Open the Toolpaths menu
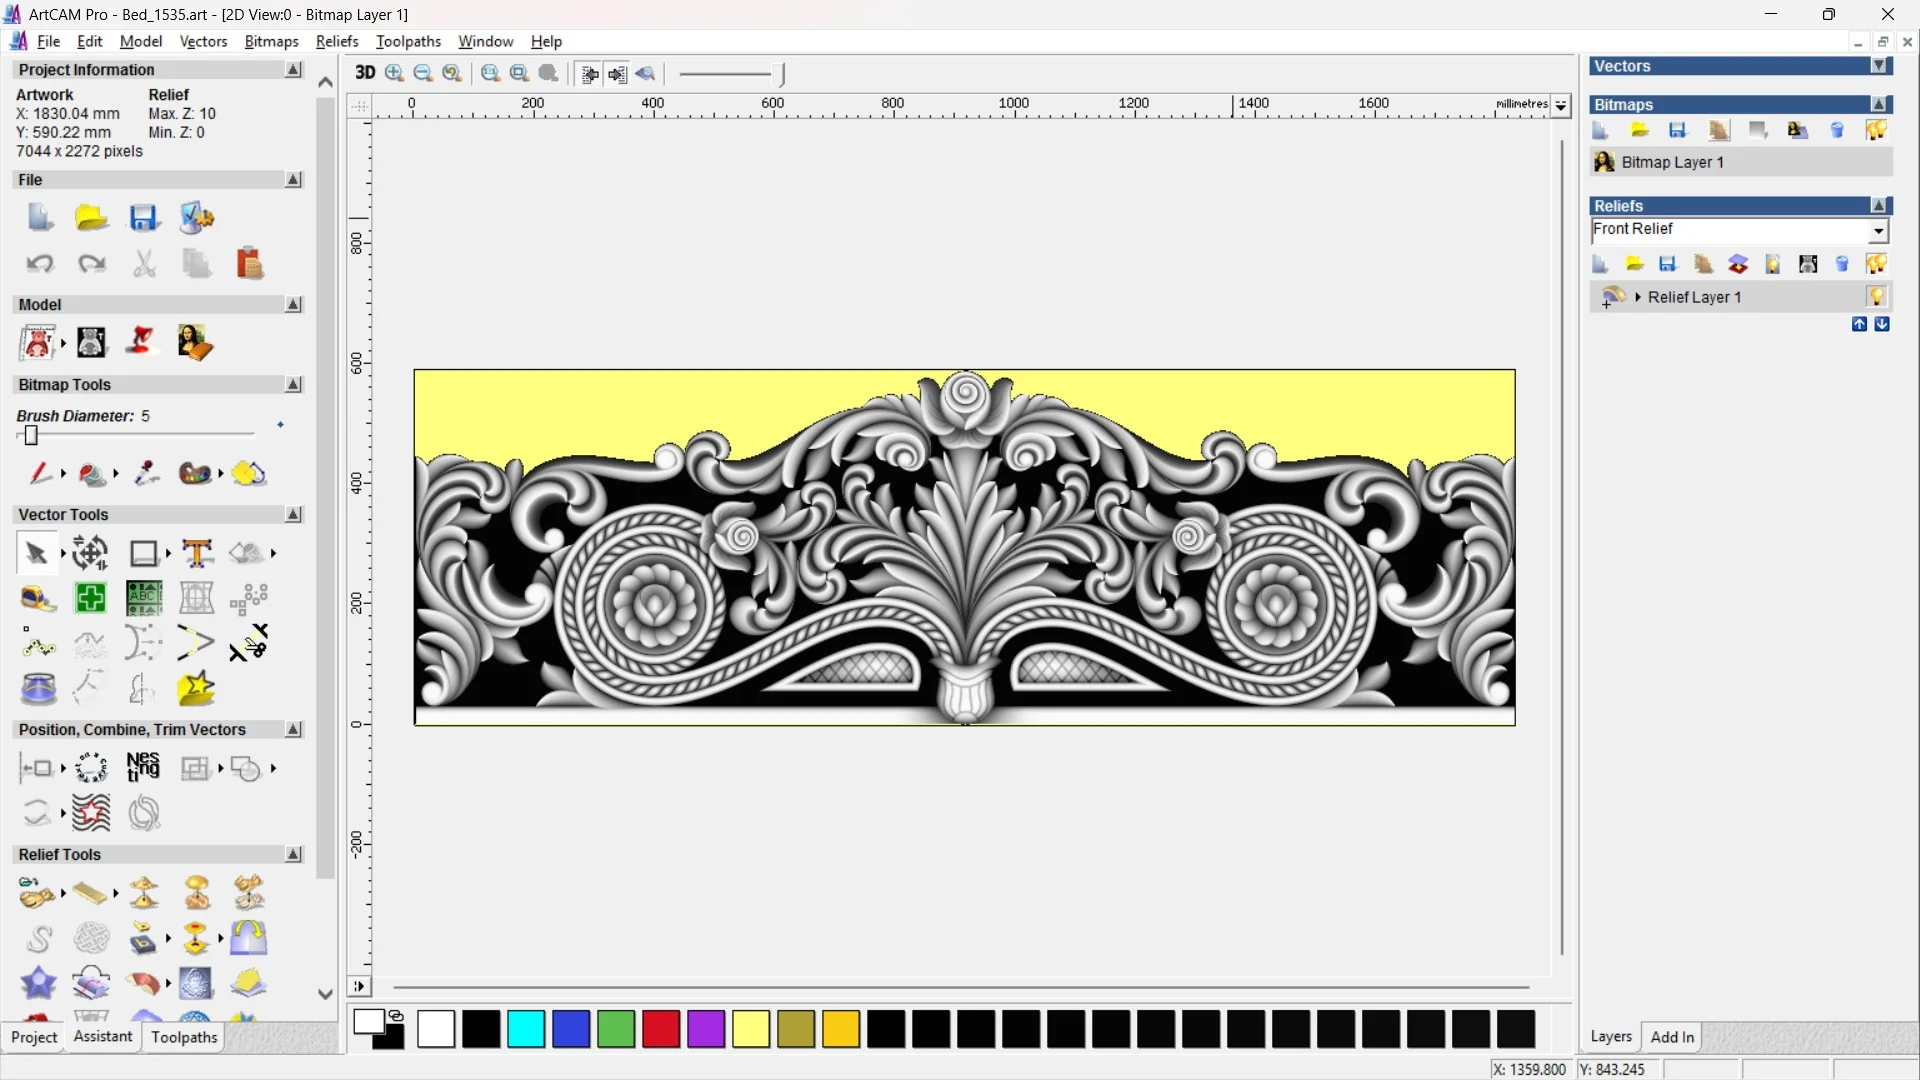1920x1080 pixels. (x=408, y=41)
